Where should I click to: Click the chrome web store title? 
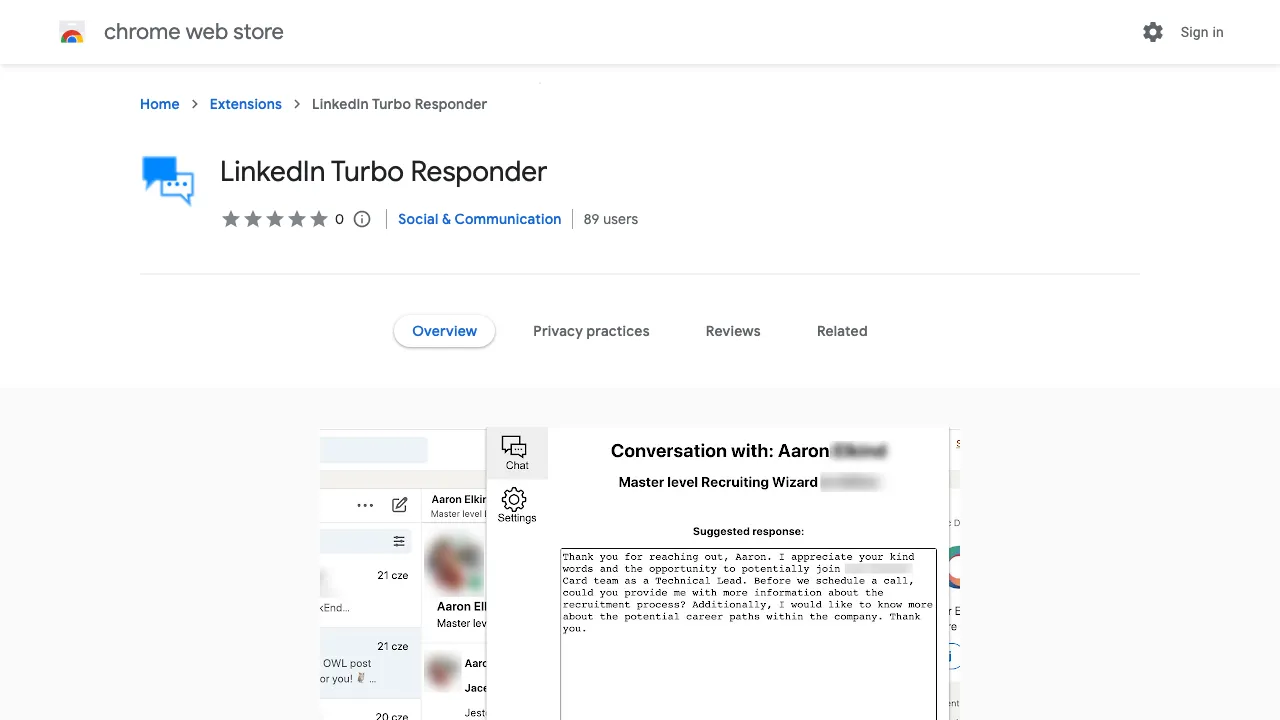click(x=194, y=32)
